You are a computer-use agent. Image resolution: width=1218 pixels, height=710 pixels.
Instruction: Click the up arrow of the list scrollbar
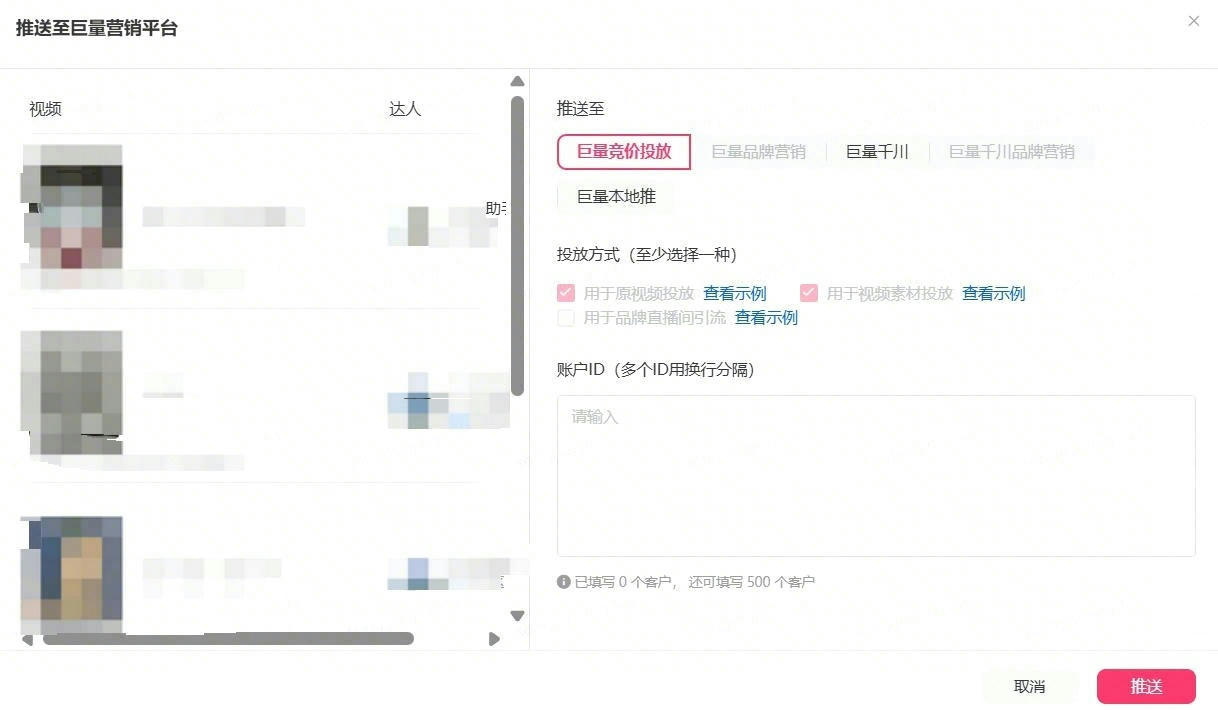coord(517,81)
